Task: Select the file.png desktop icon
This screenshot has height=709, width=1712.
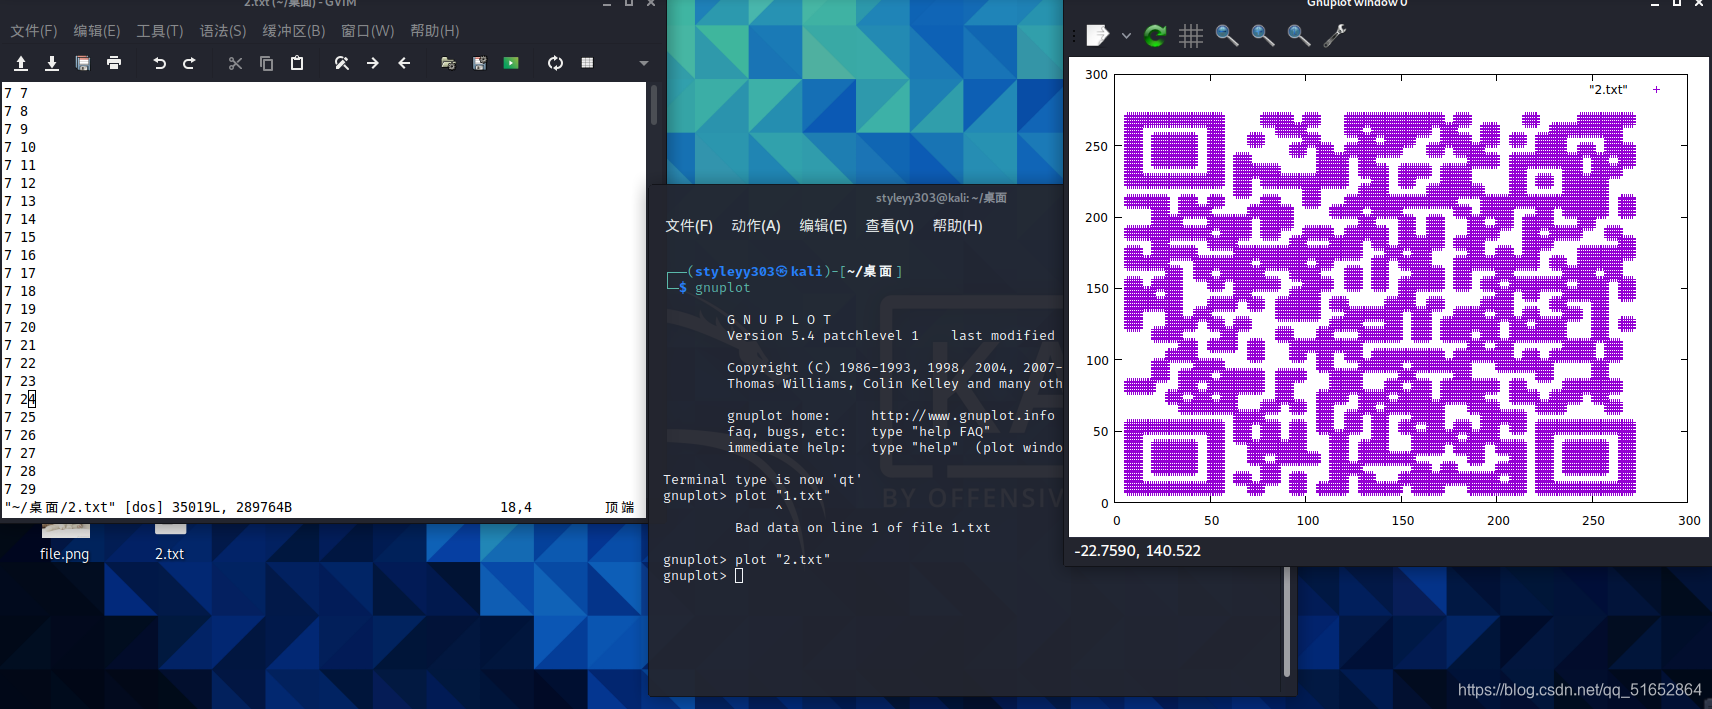Action: 65,544
